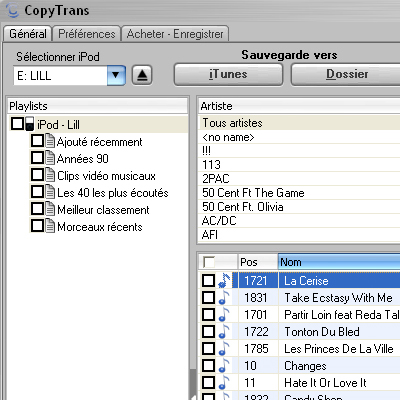Click the iTunes backup button
This screenshot has height=400, width=400.
coord(228,74)
